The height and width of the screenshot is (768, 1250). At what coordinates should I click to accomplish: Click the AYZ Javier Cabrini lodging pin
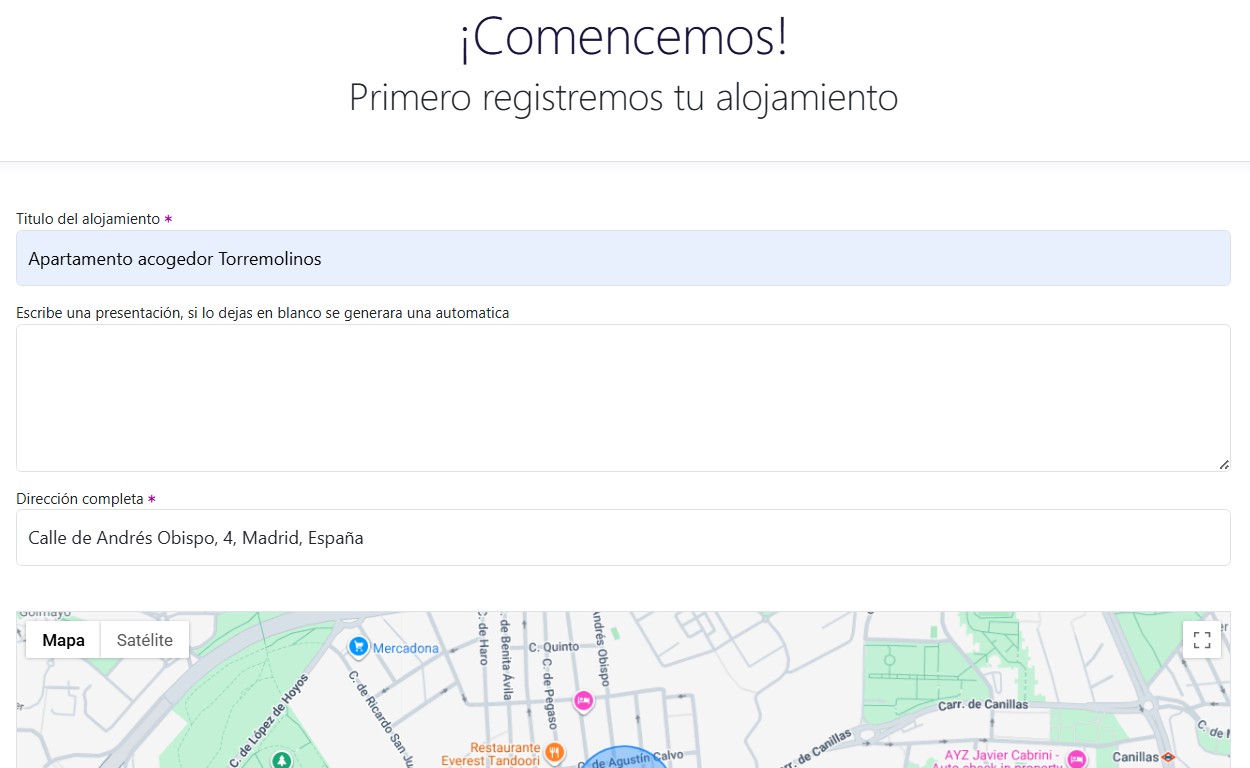pyautogui.click(x=1075, y=760)
